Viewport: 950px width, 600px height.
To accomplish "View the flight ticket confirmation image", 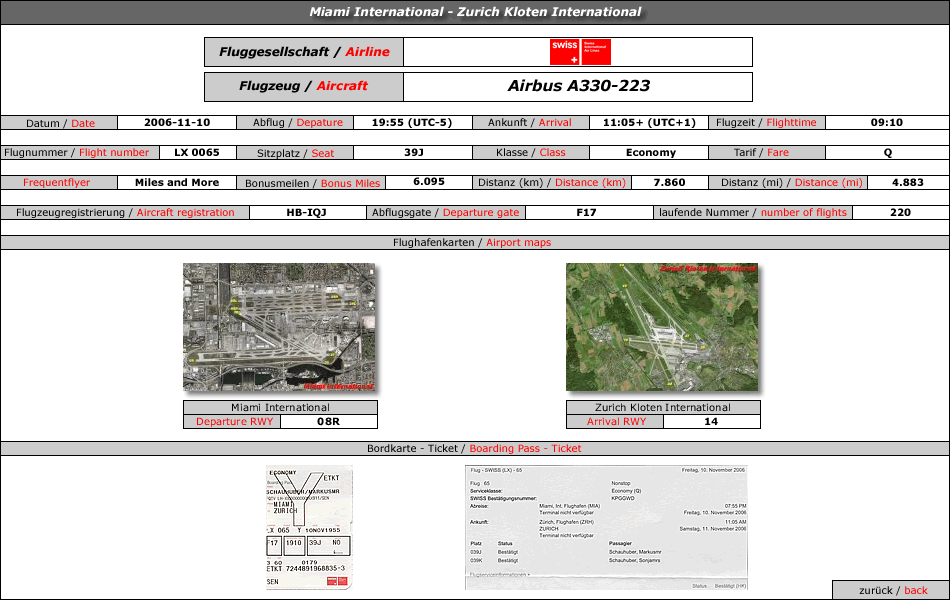I will click(x=606, y=527).
